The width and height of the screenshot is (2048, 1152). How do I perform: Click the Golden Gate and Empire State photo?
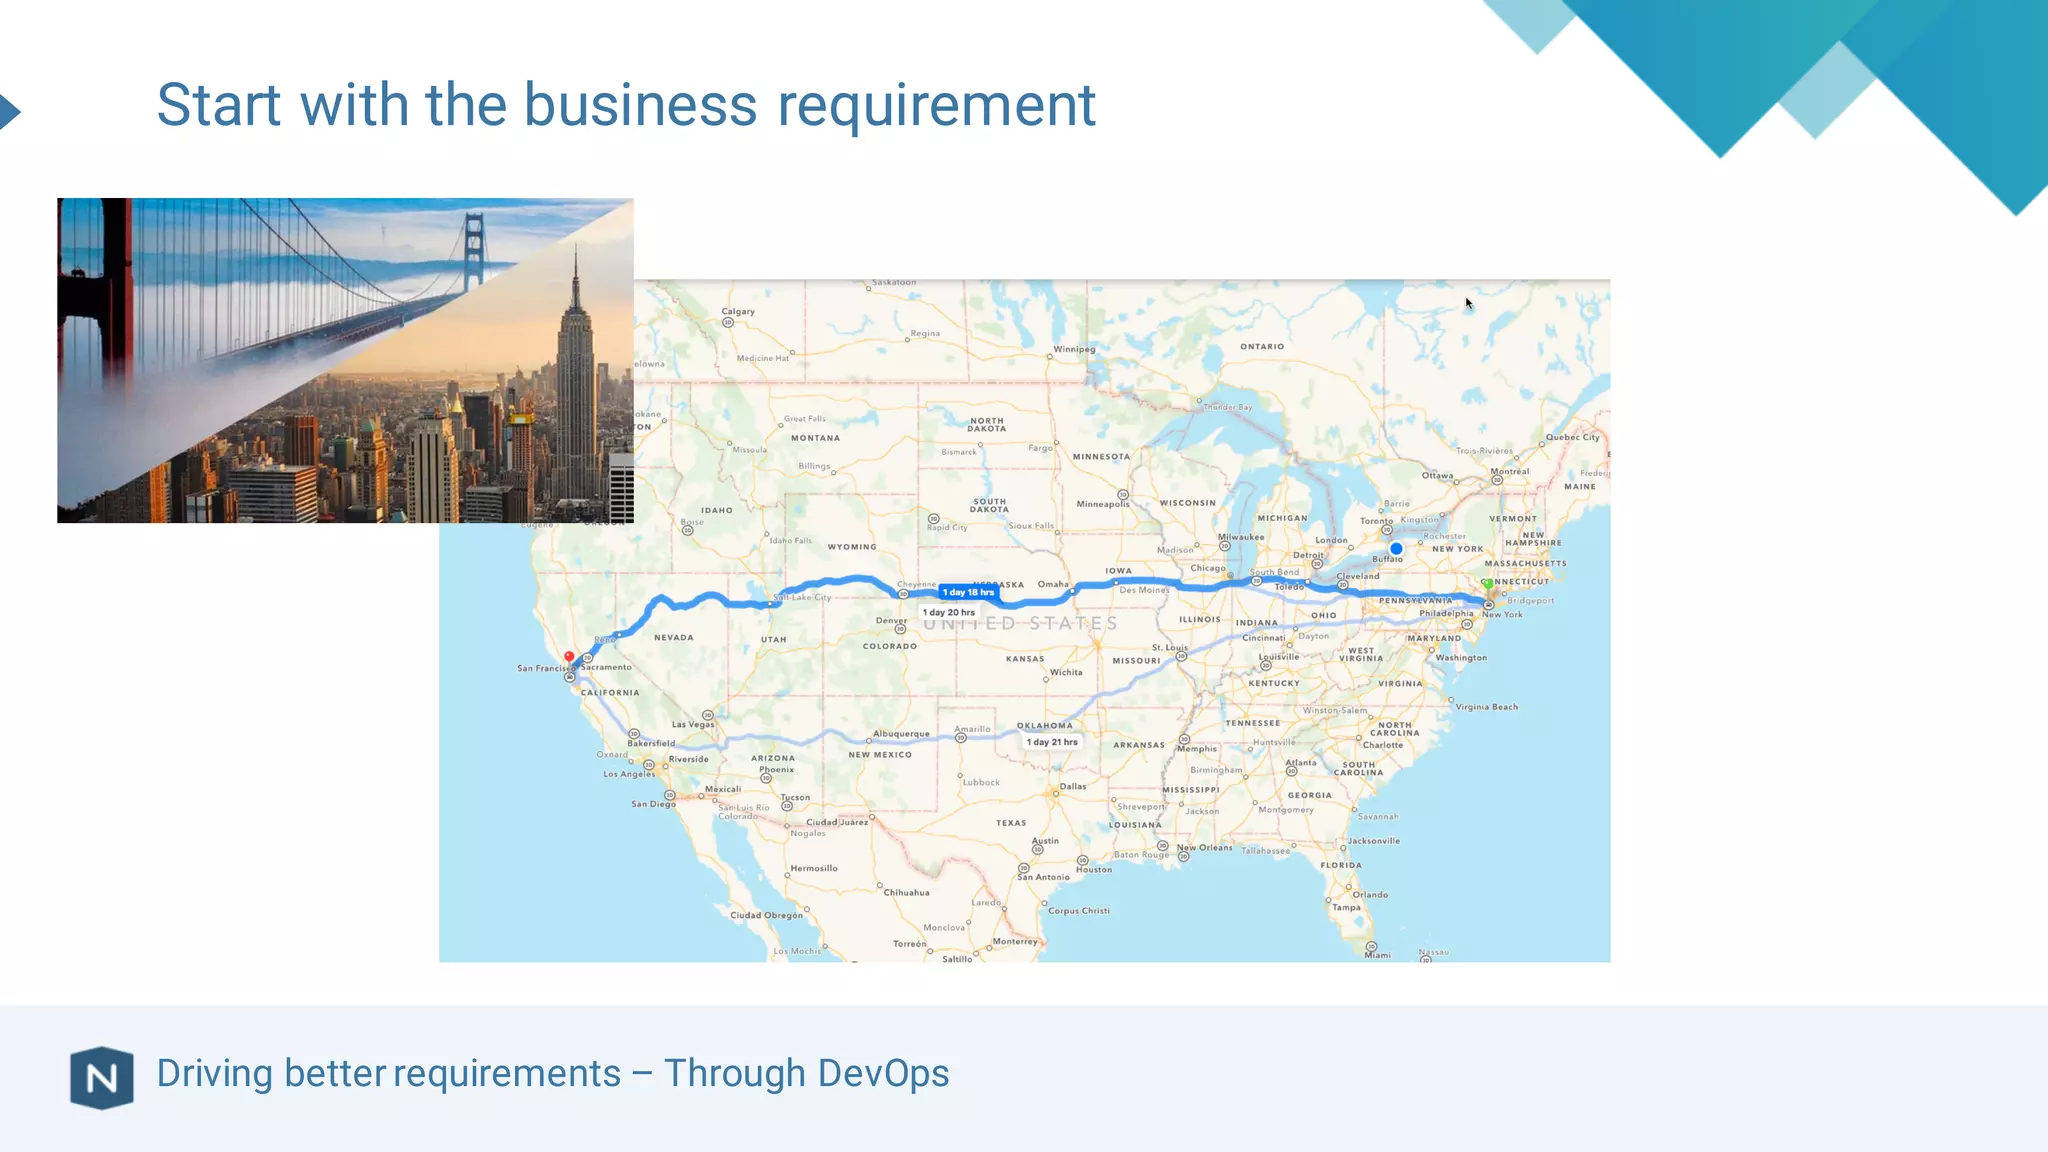click(345, 360)
